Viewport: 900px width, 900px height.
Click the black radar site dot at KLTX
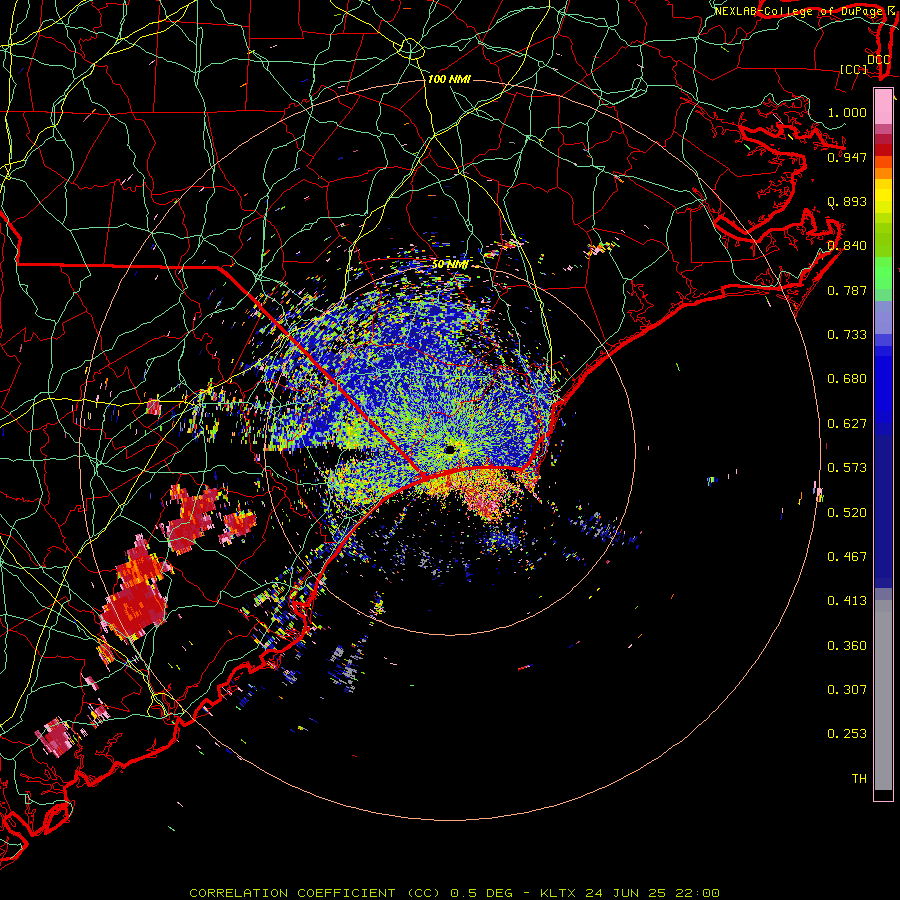(x=450, y=449)
